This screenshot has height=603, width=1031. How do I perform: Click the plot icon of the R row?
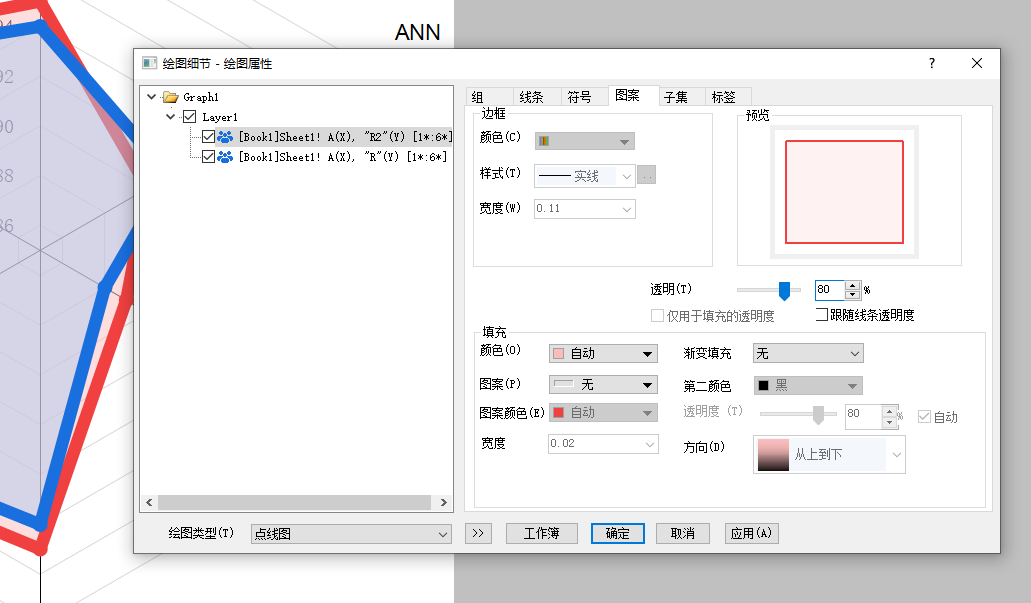(225, 157)
